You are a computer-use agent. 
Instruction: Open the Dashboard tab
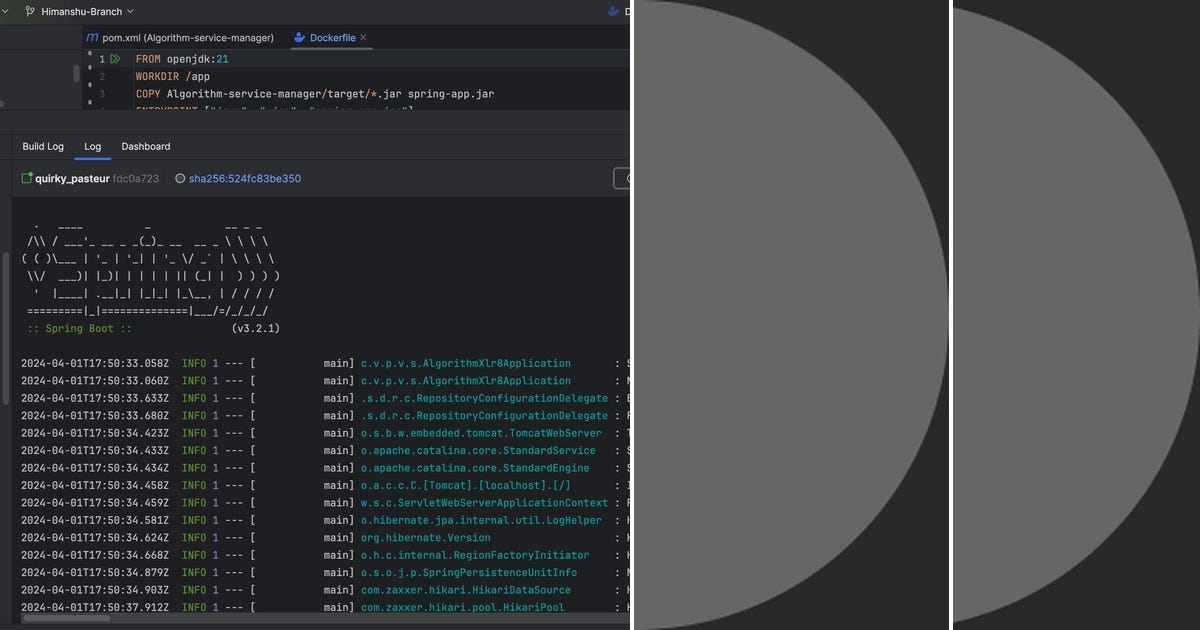[x=145, y=146]
